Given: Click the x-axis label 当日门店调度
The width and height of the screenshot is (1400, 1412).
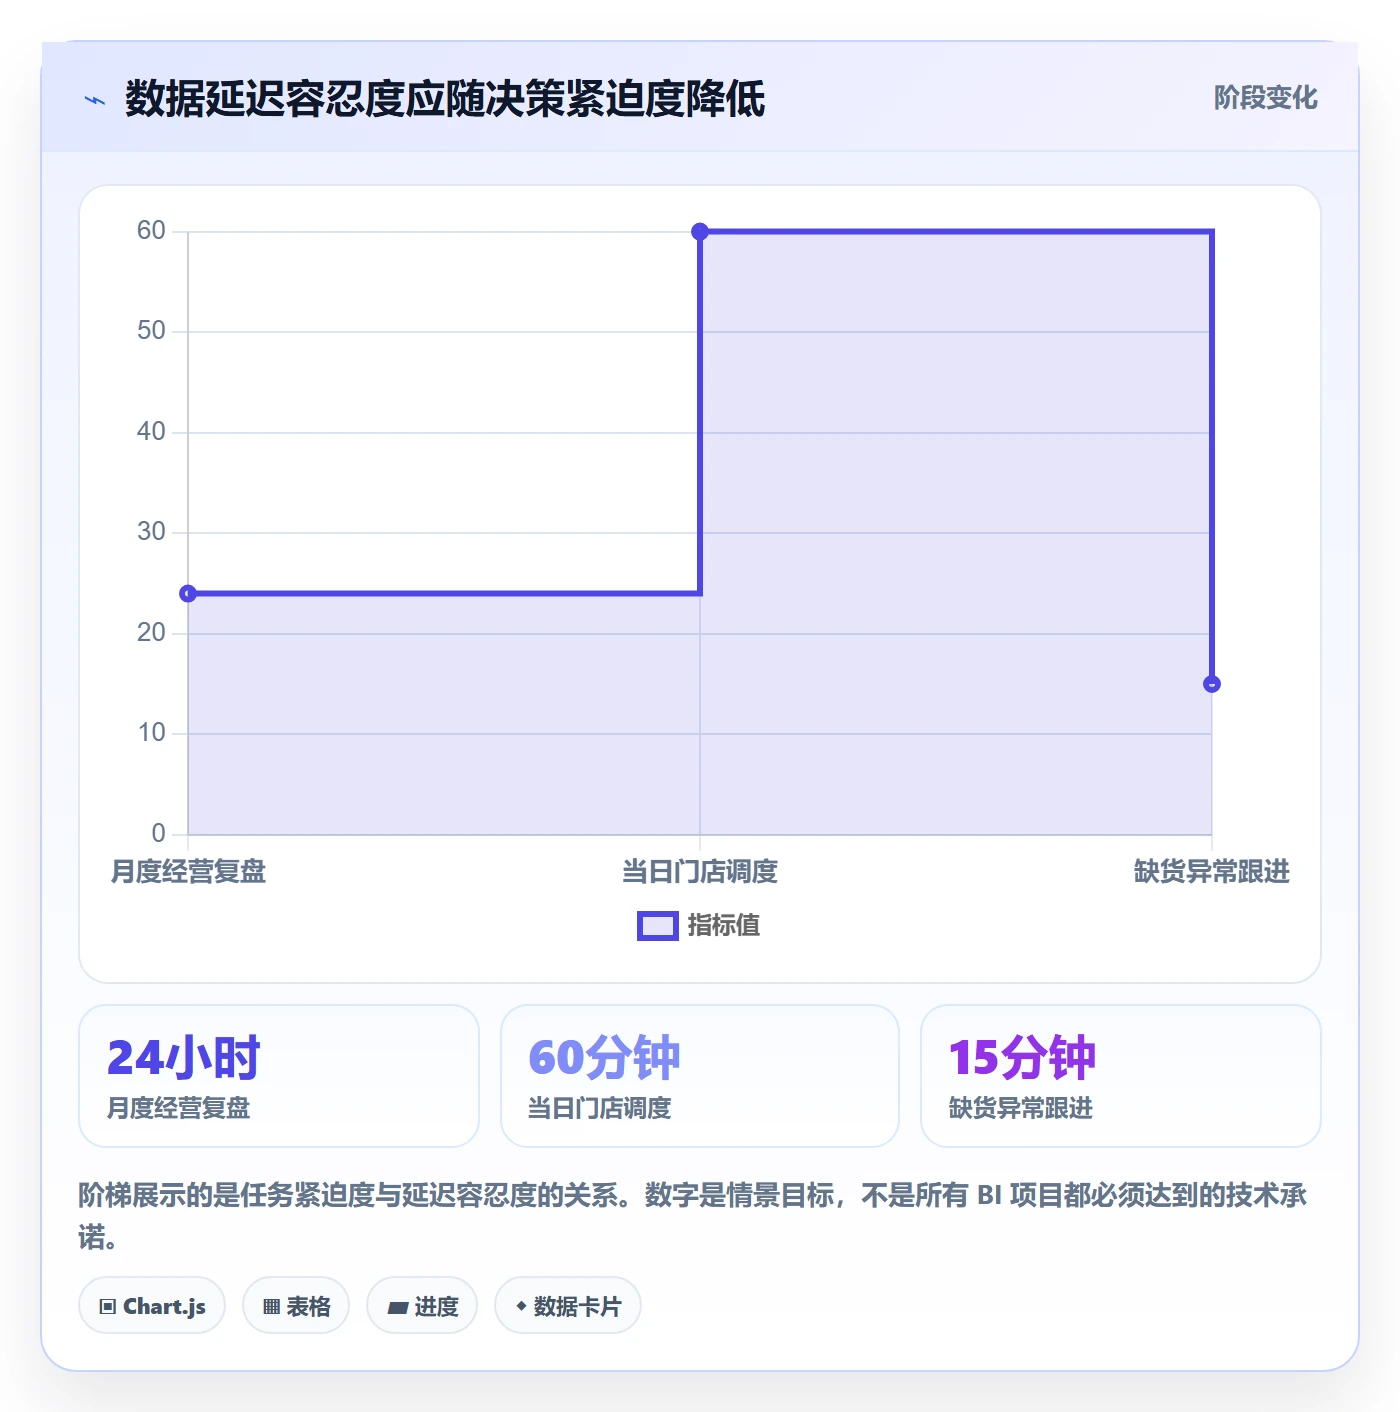Looking at the screenshot, I should click(x=700, y=872).
